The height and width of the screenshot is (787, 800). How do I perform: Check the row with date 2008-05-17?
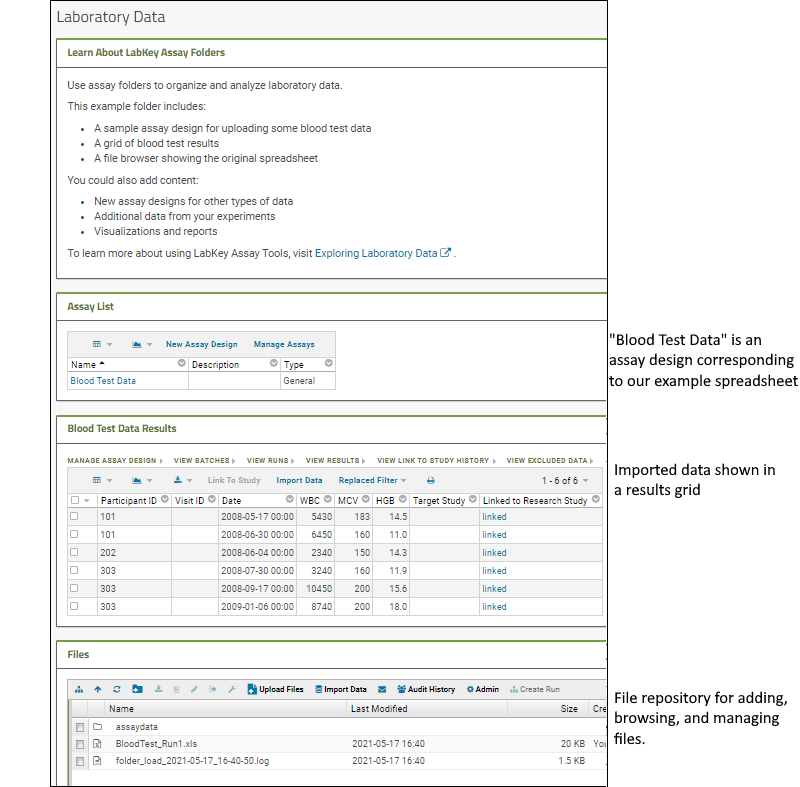click(x=74, y=516)
